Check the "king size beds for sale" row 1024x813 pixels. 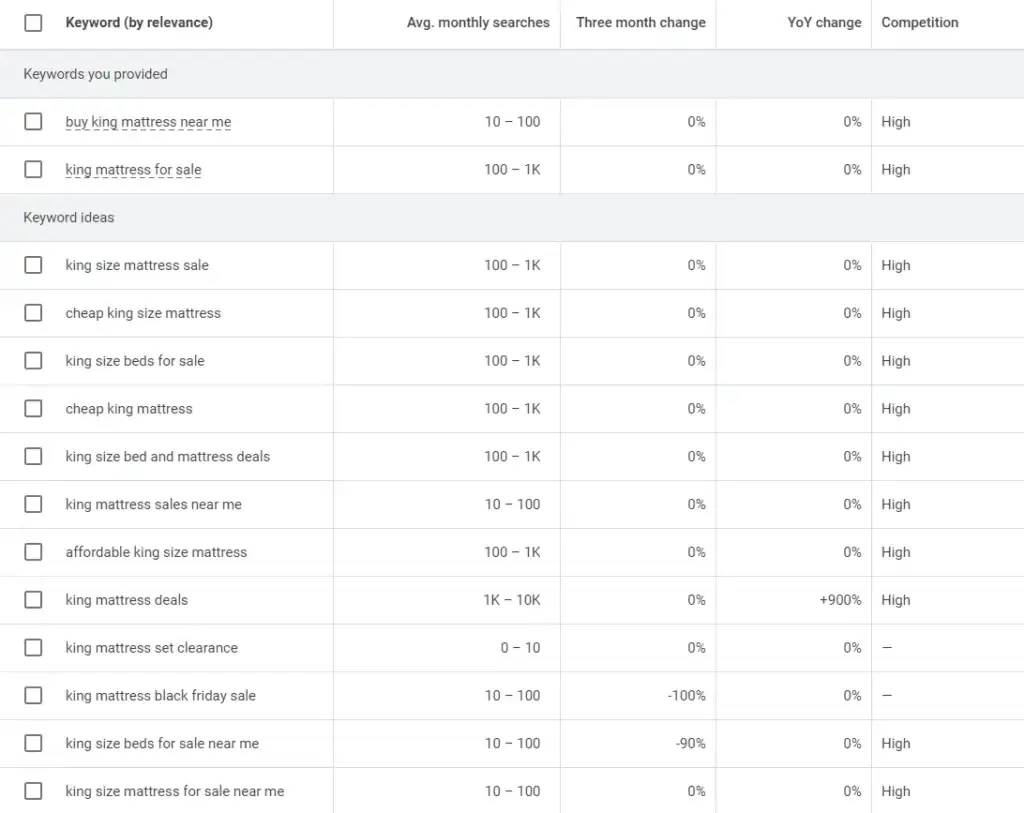coord(33,361)
